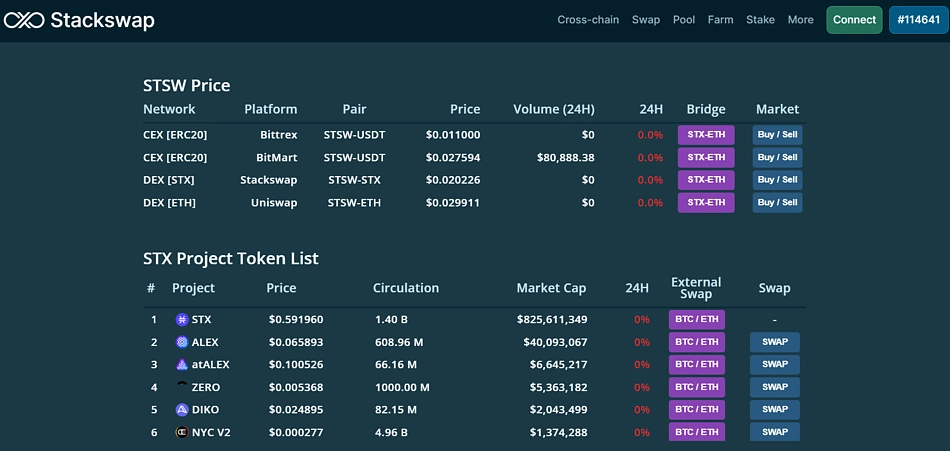Click the STX token icon
This screenshot has height=451, width=950.
coord(182,319)
